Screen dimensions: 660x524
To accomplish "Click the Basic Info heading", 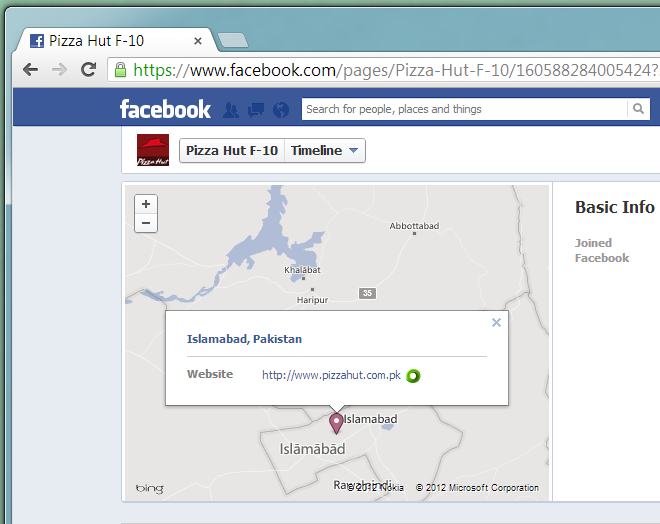I will click(615, 207).
